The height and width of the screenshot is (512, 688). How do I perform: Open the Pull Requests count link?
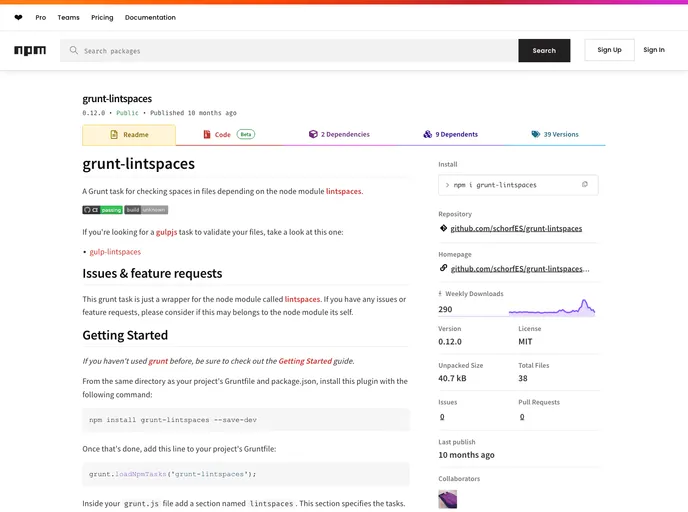click(522, 417)
